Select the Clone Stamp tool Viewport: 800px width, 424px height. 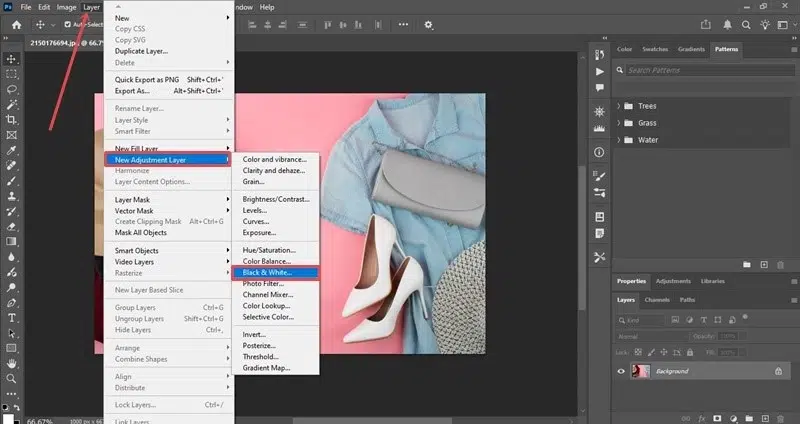[x=11, y=196]
